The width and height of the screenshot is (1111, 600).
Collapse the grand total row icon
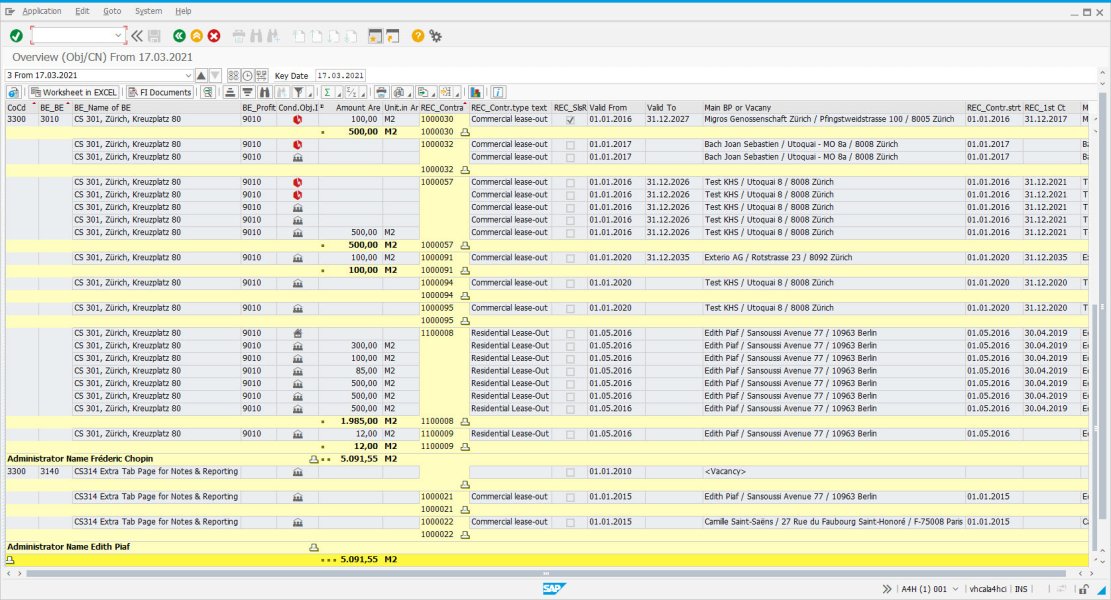coord(10,560)
